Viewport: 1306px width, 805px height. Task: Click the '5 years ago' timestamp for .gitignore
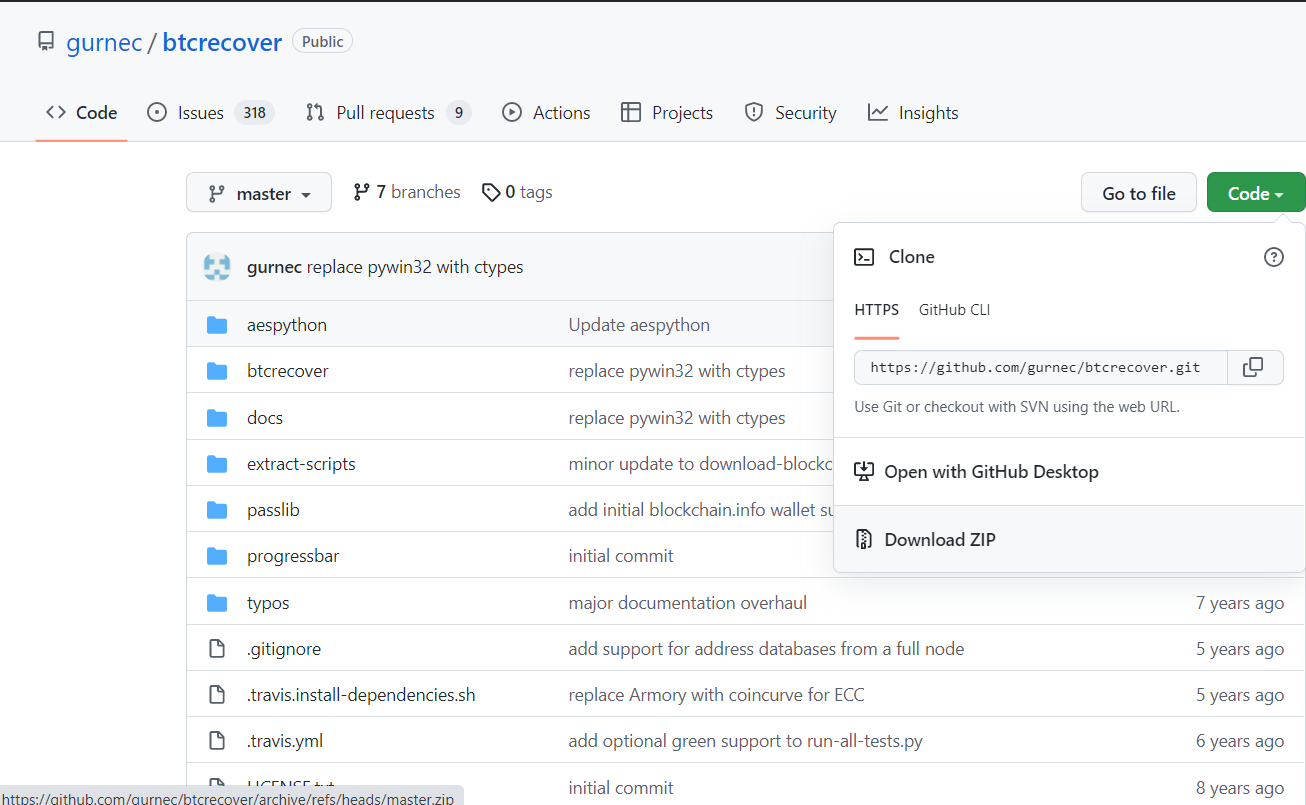coord(1240,649)
